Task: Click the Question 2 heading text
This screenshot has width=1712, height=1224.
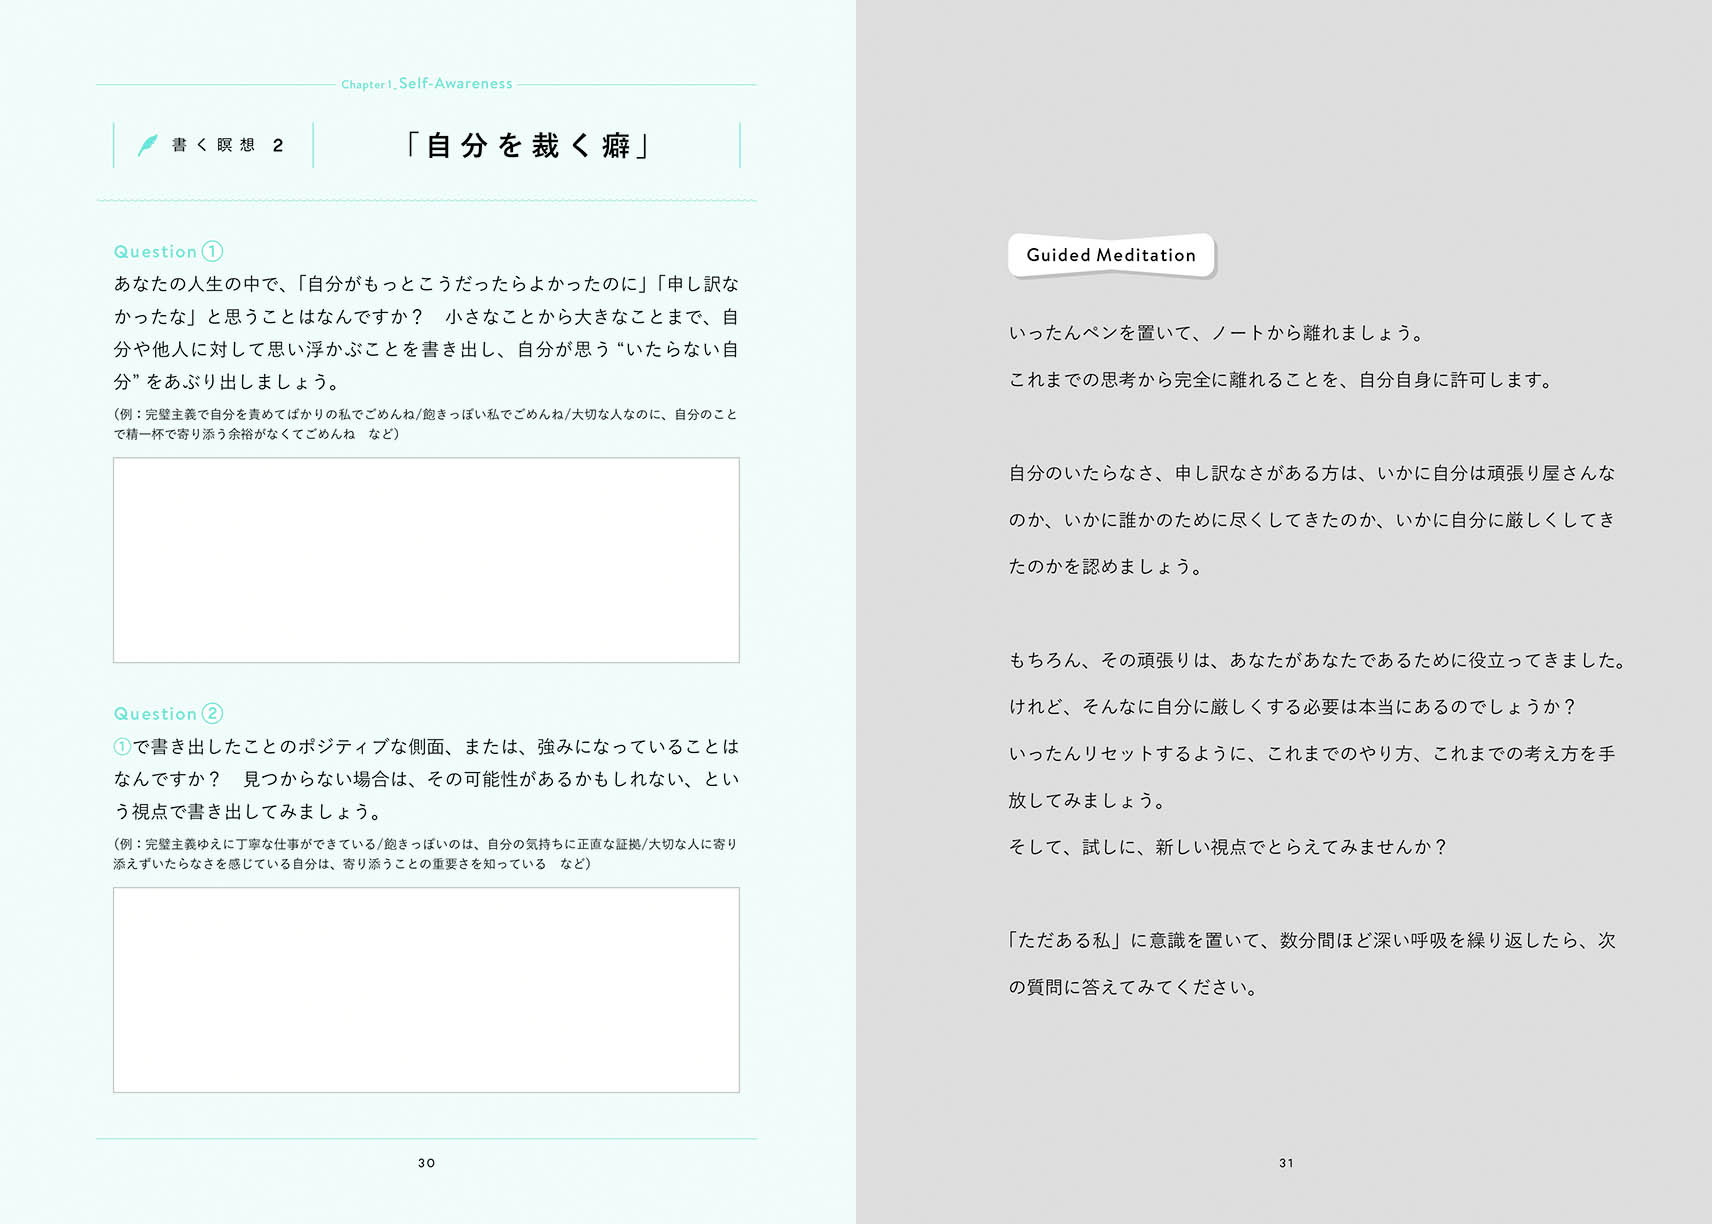Action: tap(155, 714)
